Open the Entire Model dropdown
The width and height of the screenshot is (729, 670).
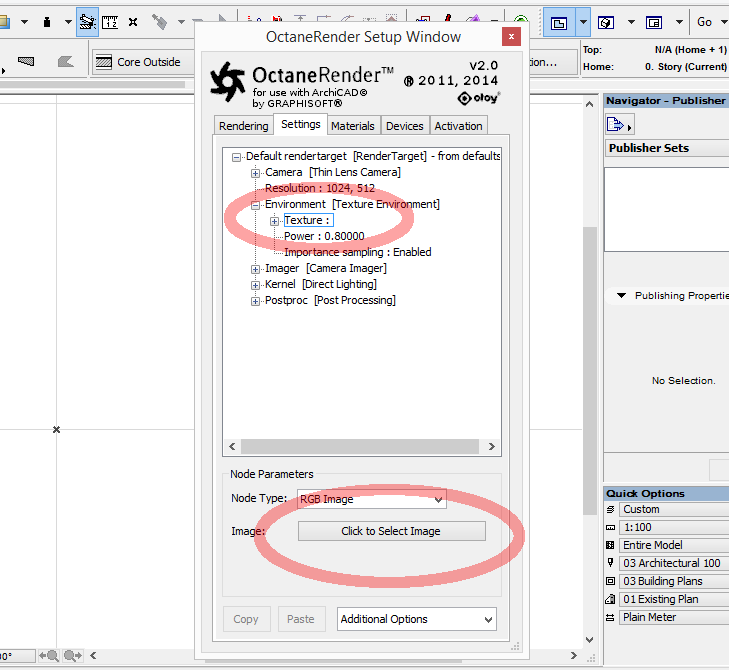pyautogui.click(x=674, y=545)
